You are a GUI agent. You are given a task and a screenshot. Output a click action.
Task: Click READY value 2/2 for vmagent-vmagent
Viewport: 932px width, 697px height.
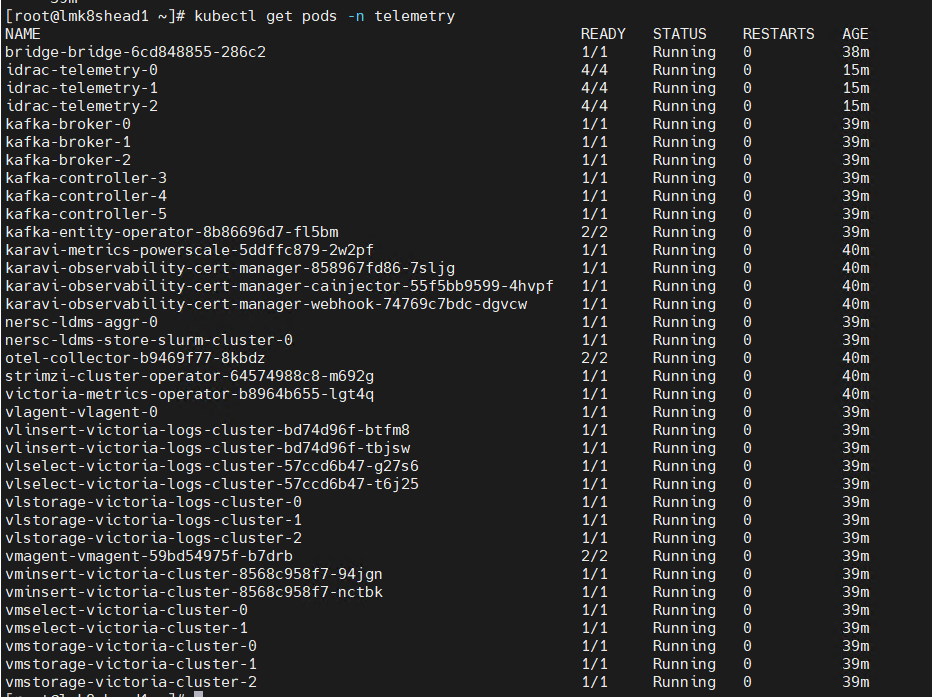coord(594,556)
